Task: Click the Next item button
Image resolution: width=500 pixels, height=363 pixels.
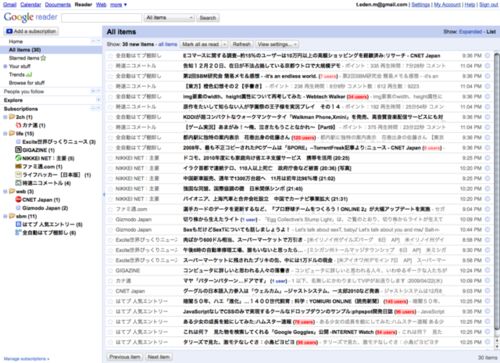Action: pyautogui.click(x=159, y=357)
